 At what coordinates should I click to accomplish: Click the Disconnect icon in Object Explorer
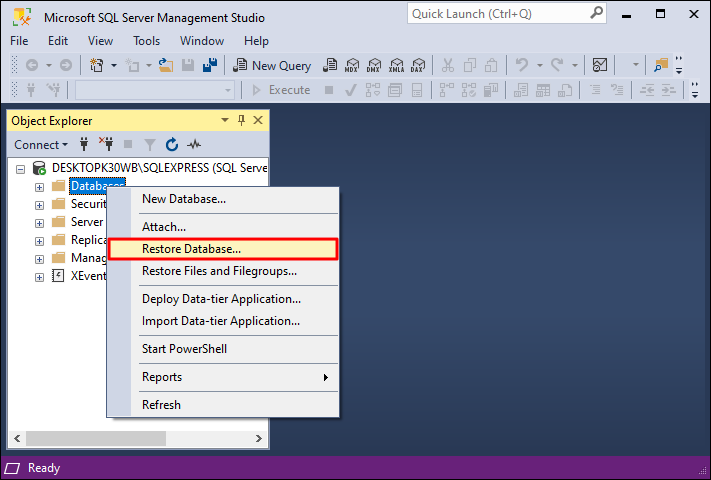point(106,144)
